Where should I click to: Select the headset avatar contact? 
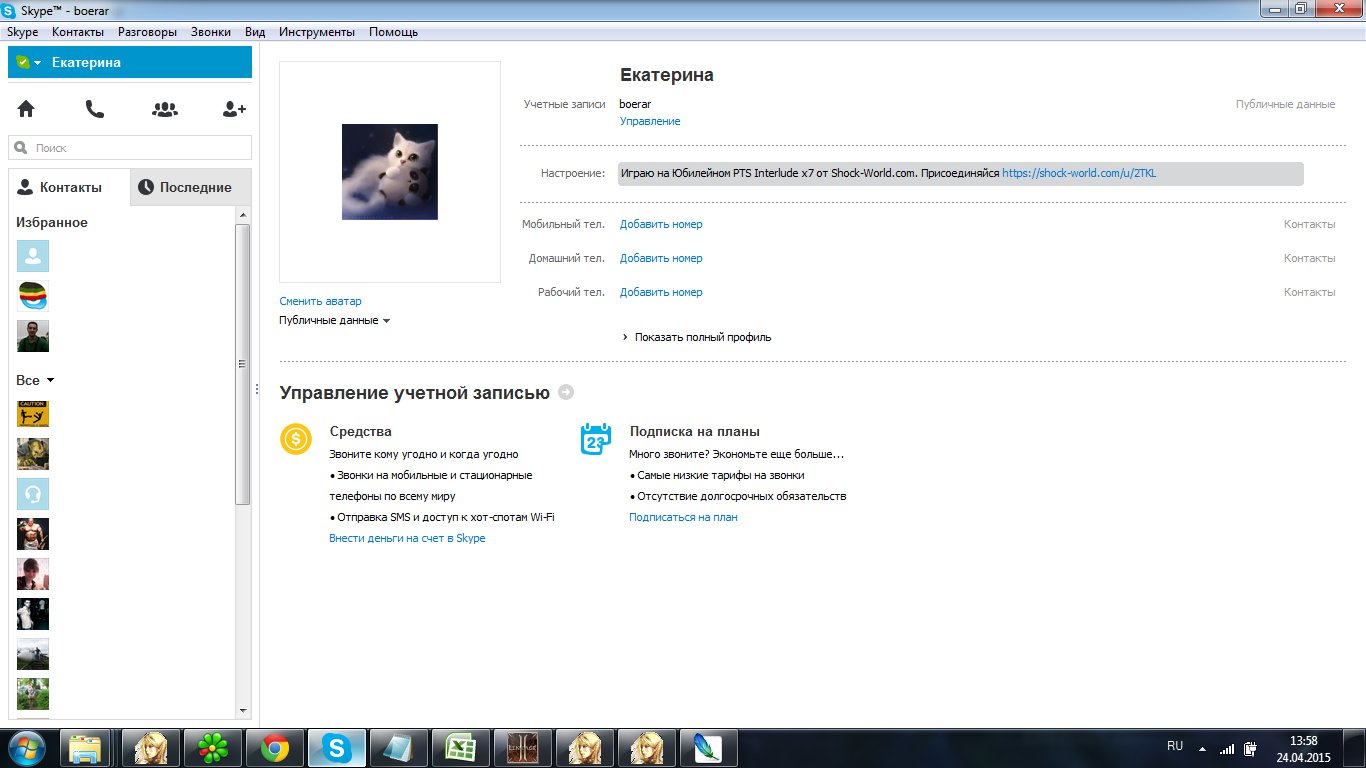[33, 494]
